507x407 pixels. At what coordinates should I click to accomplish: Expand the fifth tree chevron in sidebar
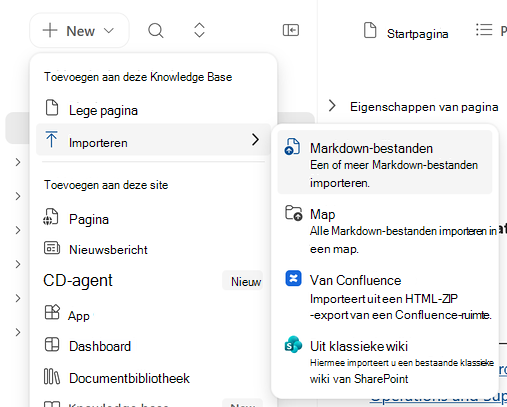[x=18, y=298]
